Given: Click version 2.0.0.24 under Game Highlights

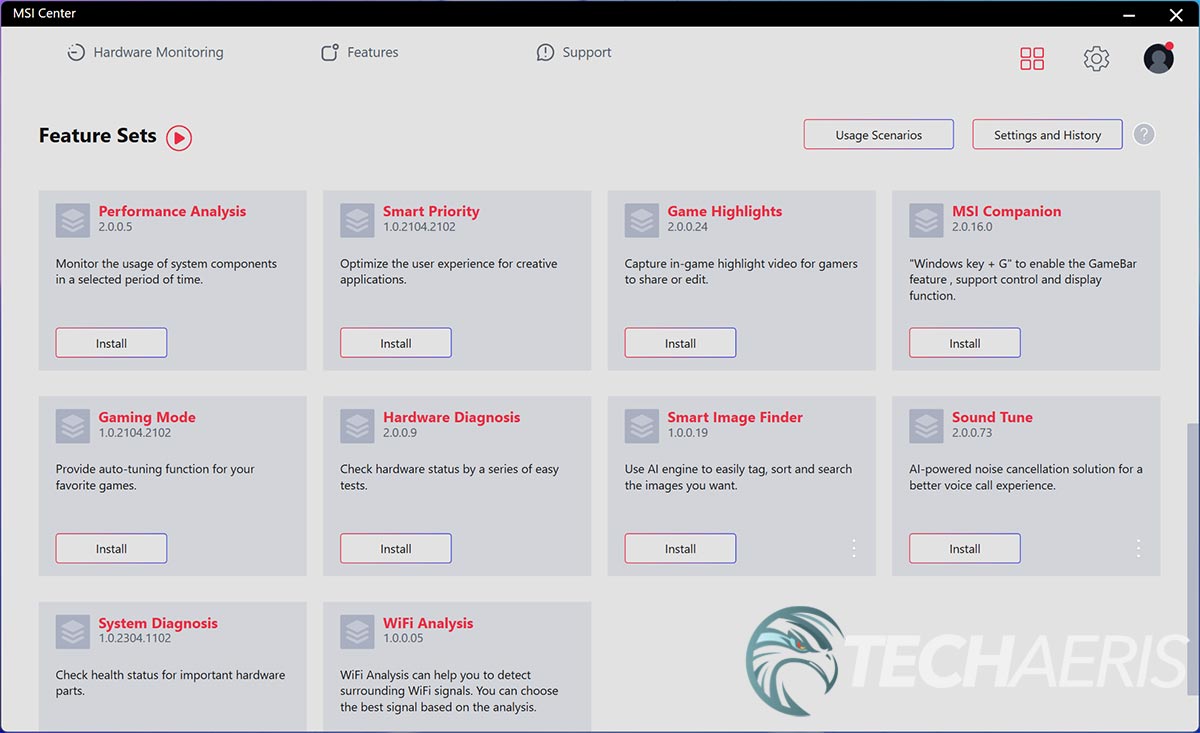Looking at the screenshot, I should point(688,227).
